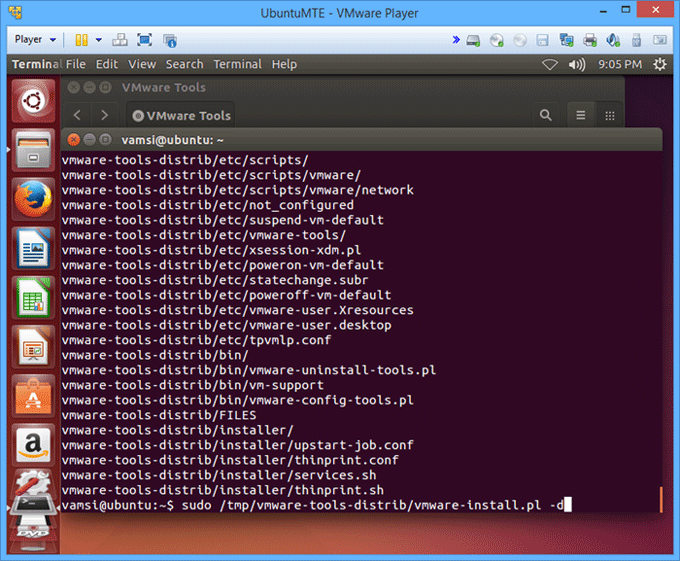Click vmware-tools-distrib/FILES output line
This screenshot has height=561, width=680.
(159, 415)
